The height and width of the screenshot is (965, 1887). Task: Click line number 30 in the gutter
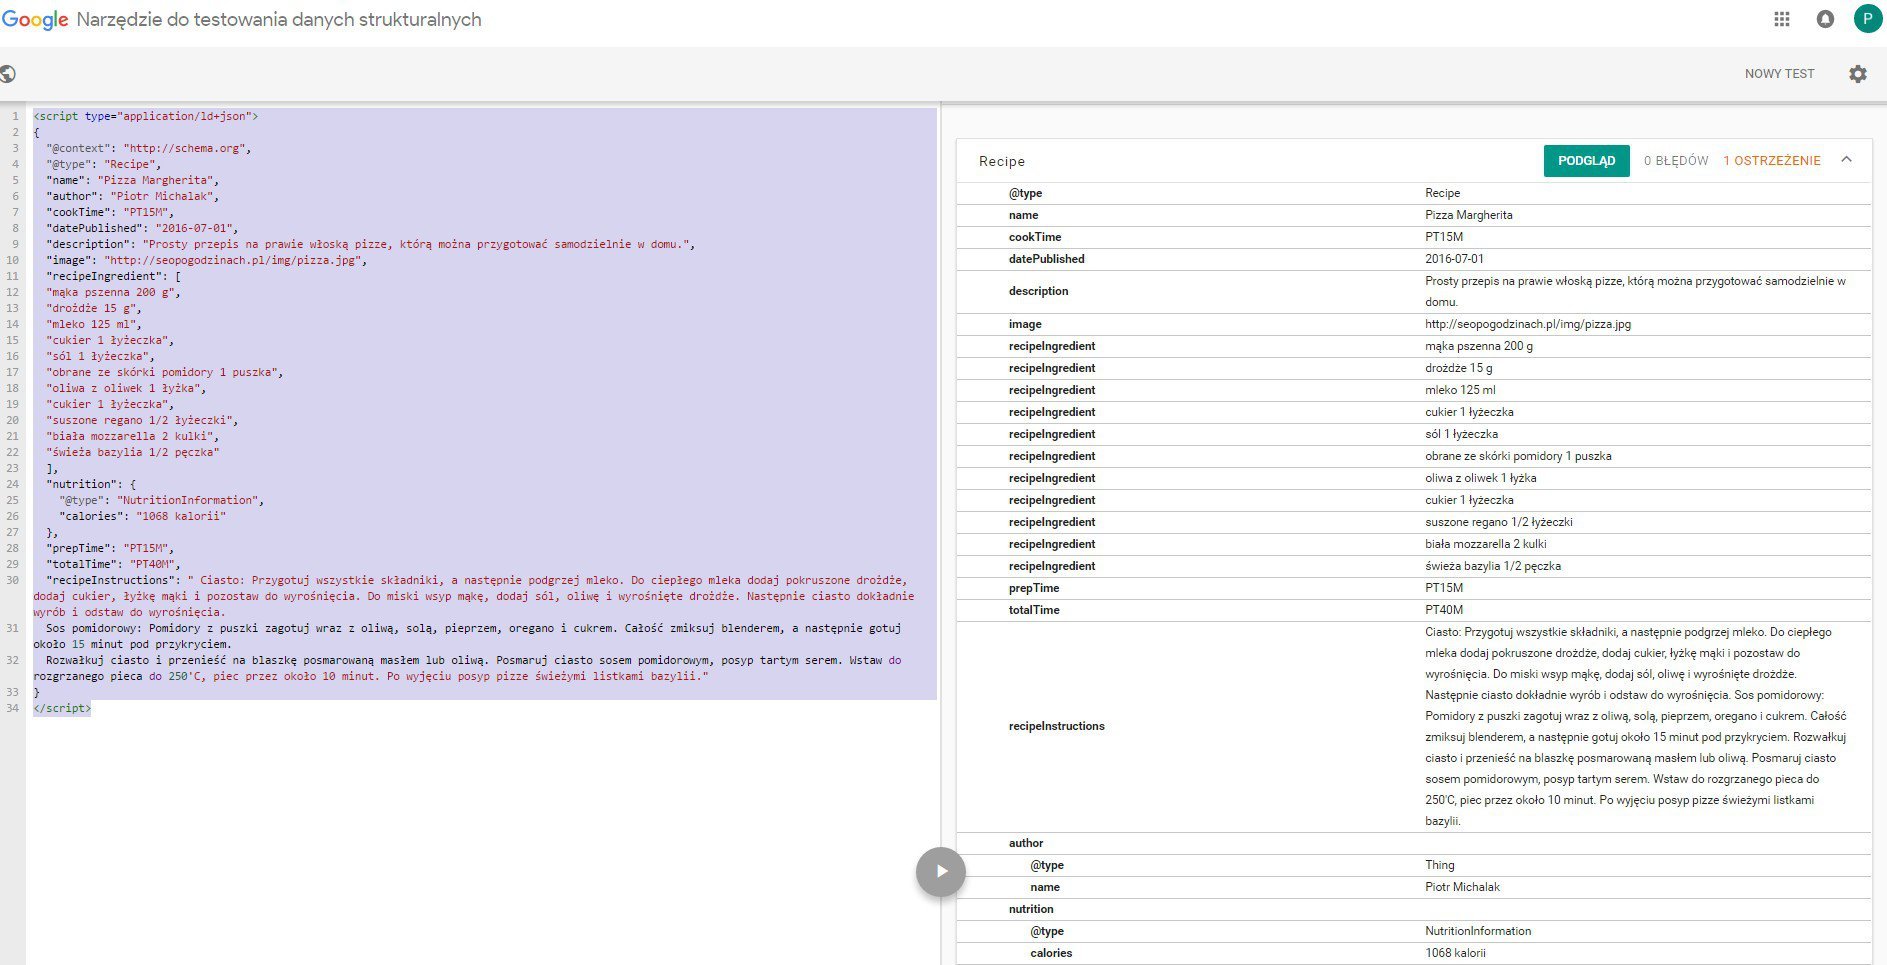(x=13, y=580)
